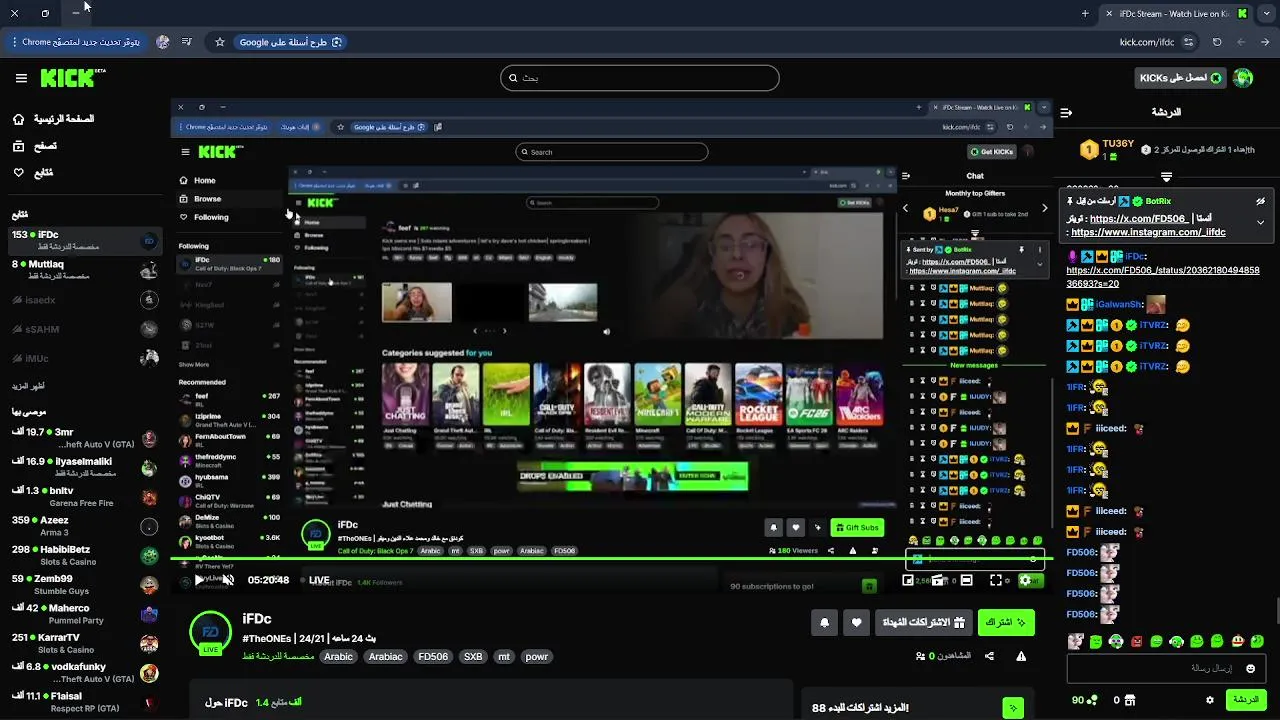Unmute the stream audio

coord(228,580)
